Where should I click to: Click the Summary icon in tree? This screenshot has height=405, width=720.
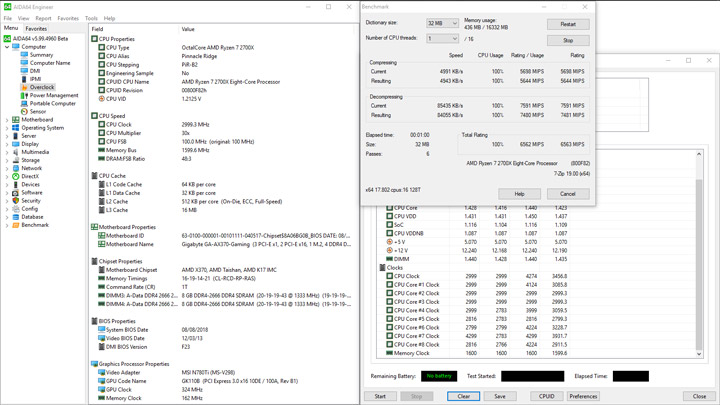coord(24,55)
